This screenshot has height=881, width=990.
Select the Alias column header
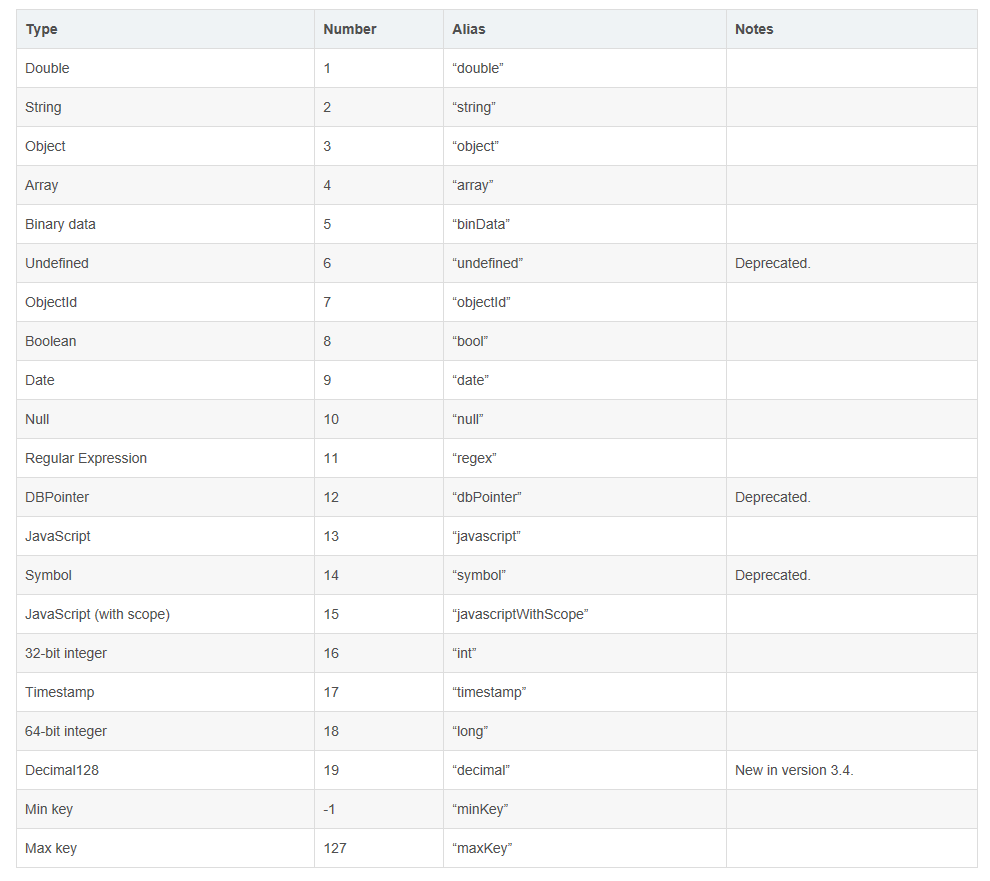click(x=468, y=29)
